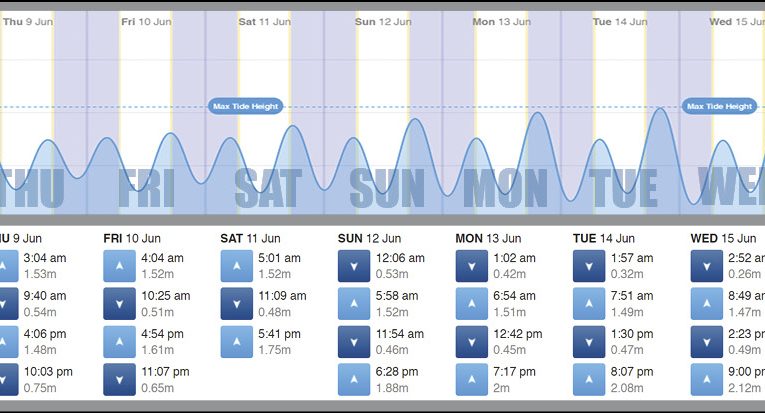Select the Fri 10 Jun chart header
The width and height of the screenshot is (765, 413).
tap(144, 21)
